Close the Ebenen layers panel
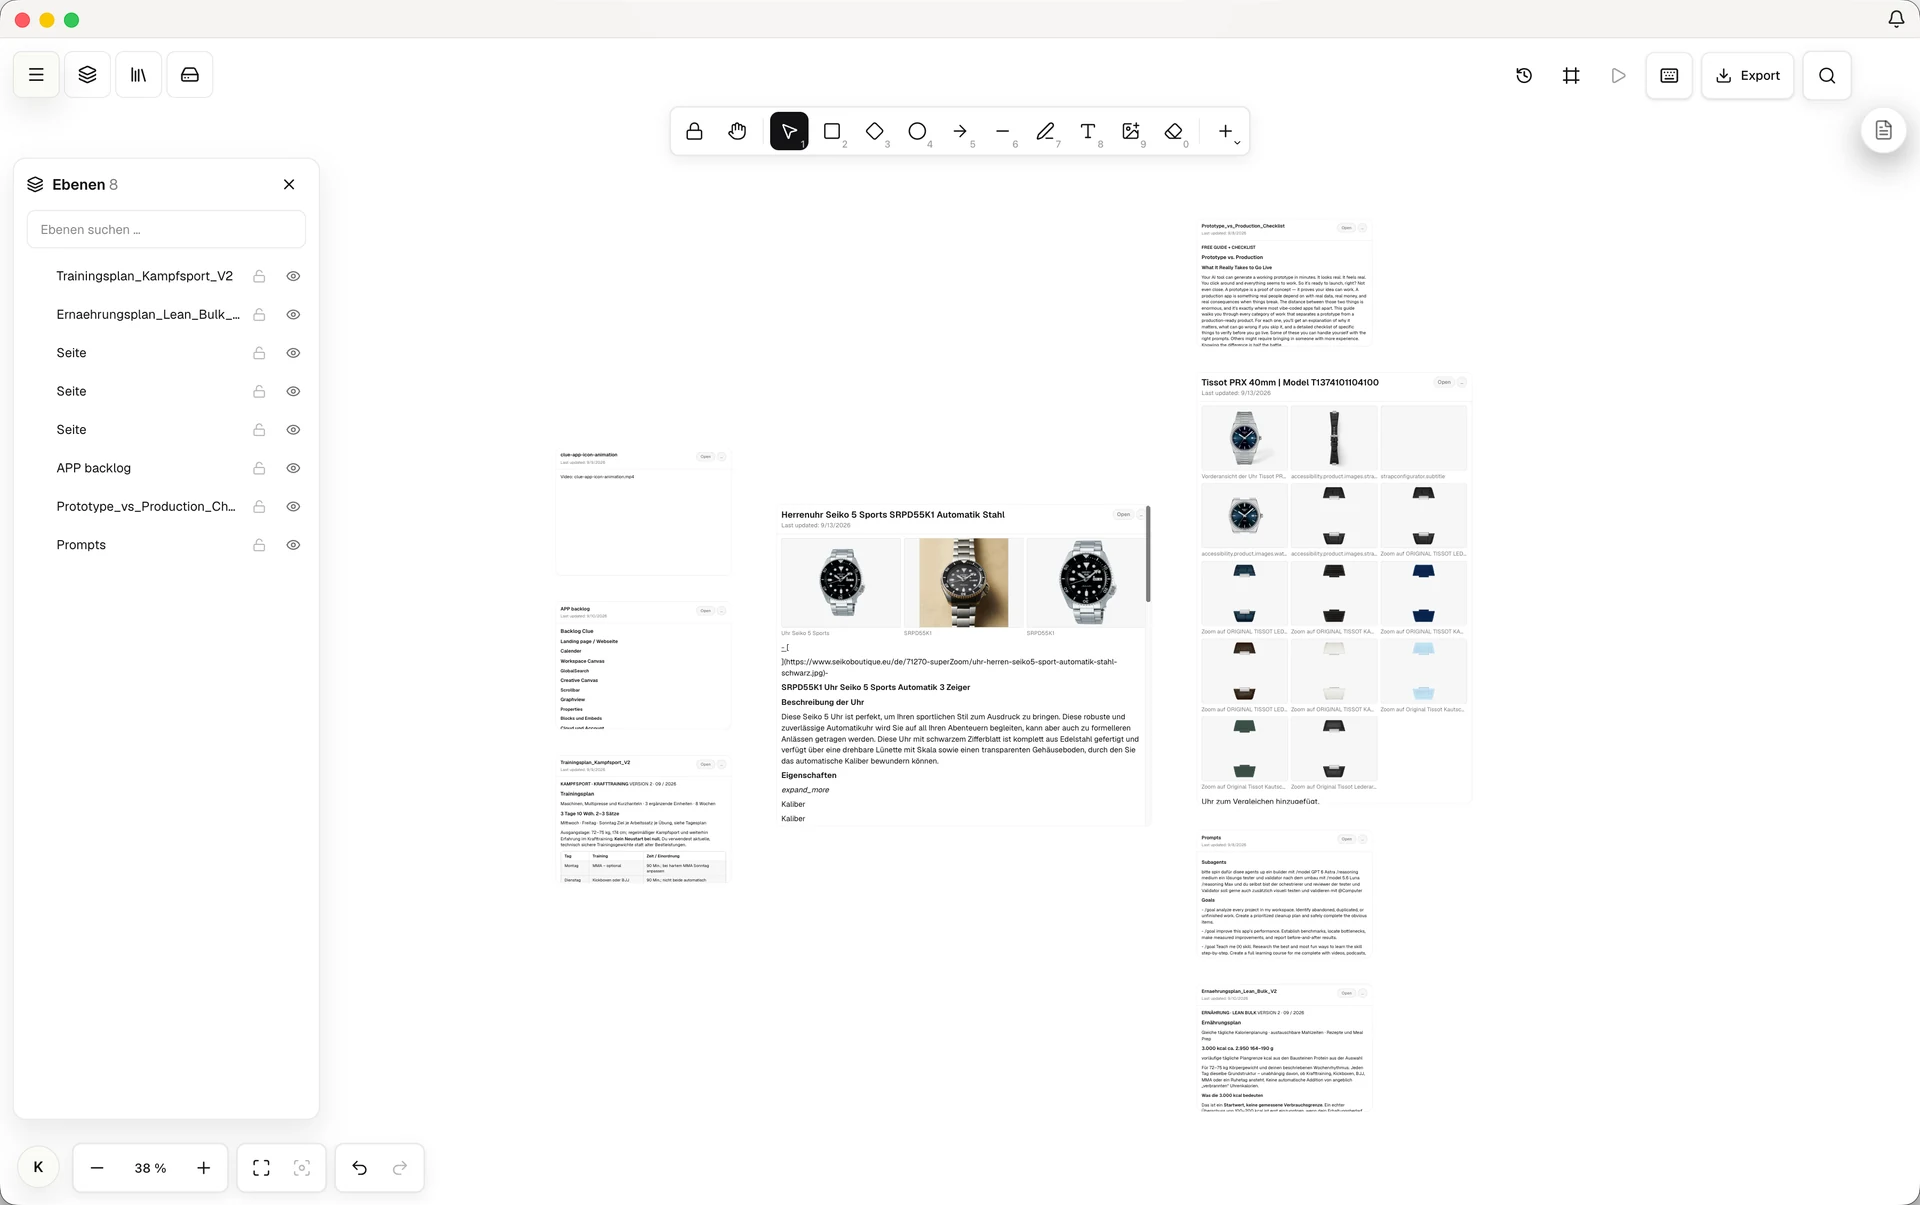Image resolution: width=1920 pixels, height=1205 pixels. click(x=289, y=184)
